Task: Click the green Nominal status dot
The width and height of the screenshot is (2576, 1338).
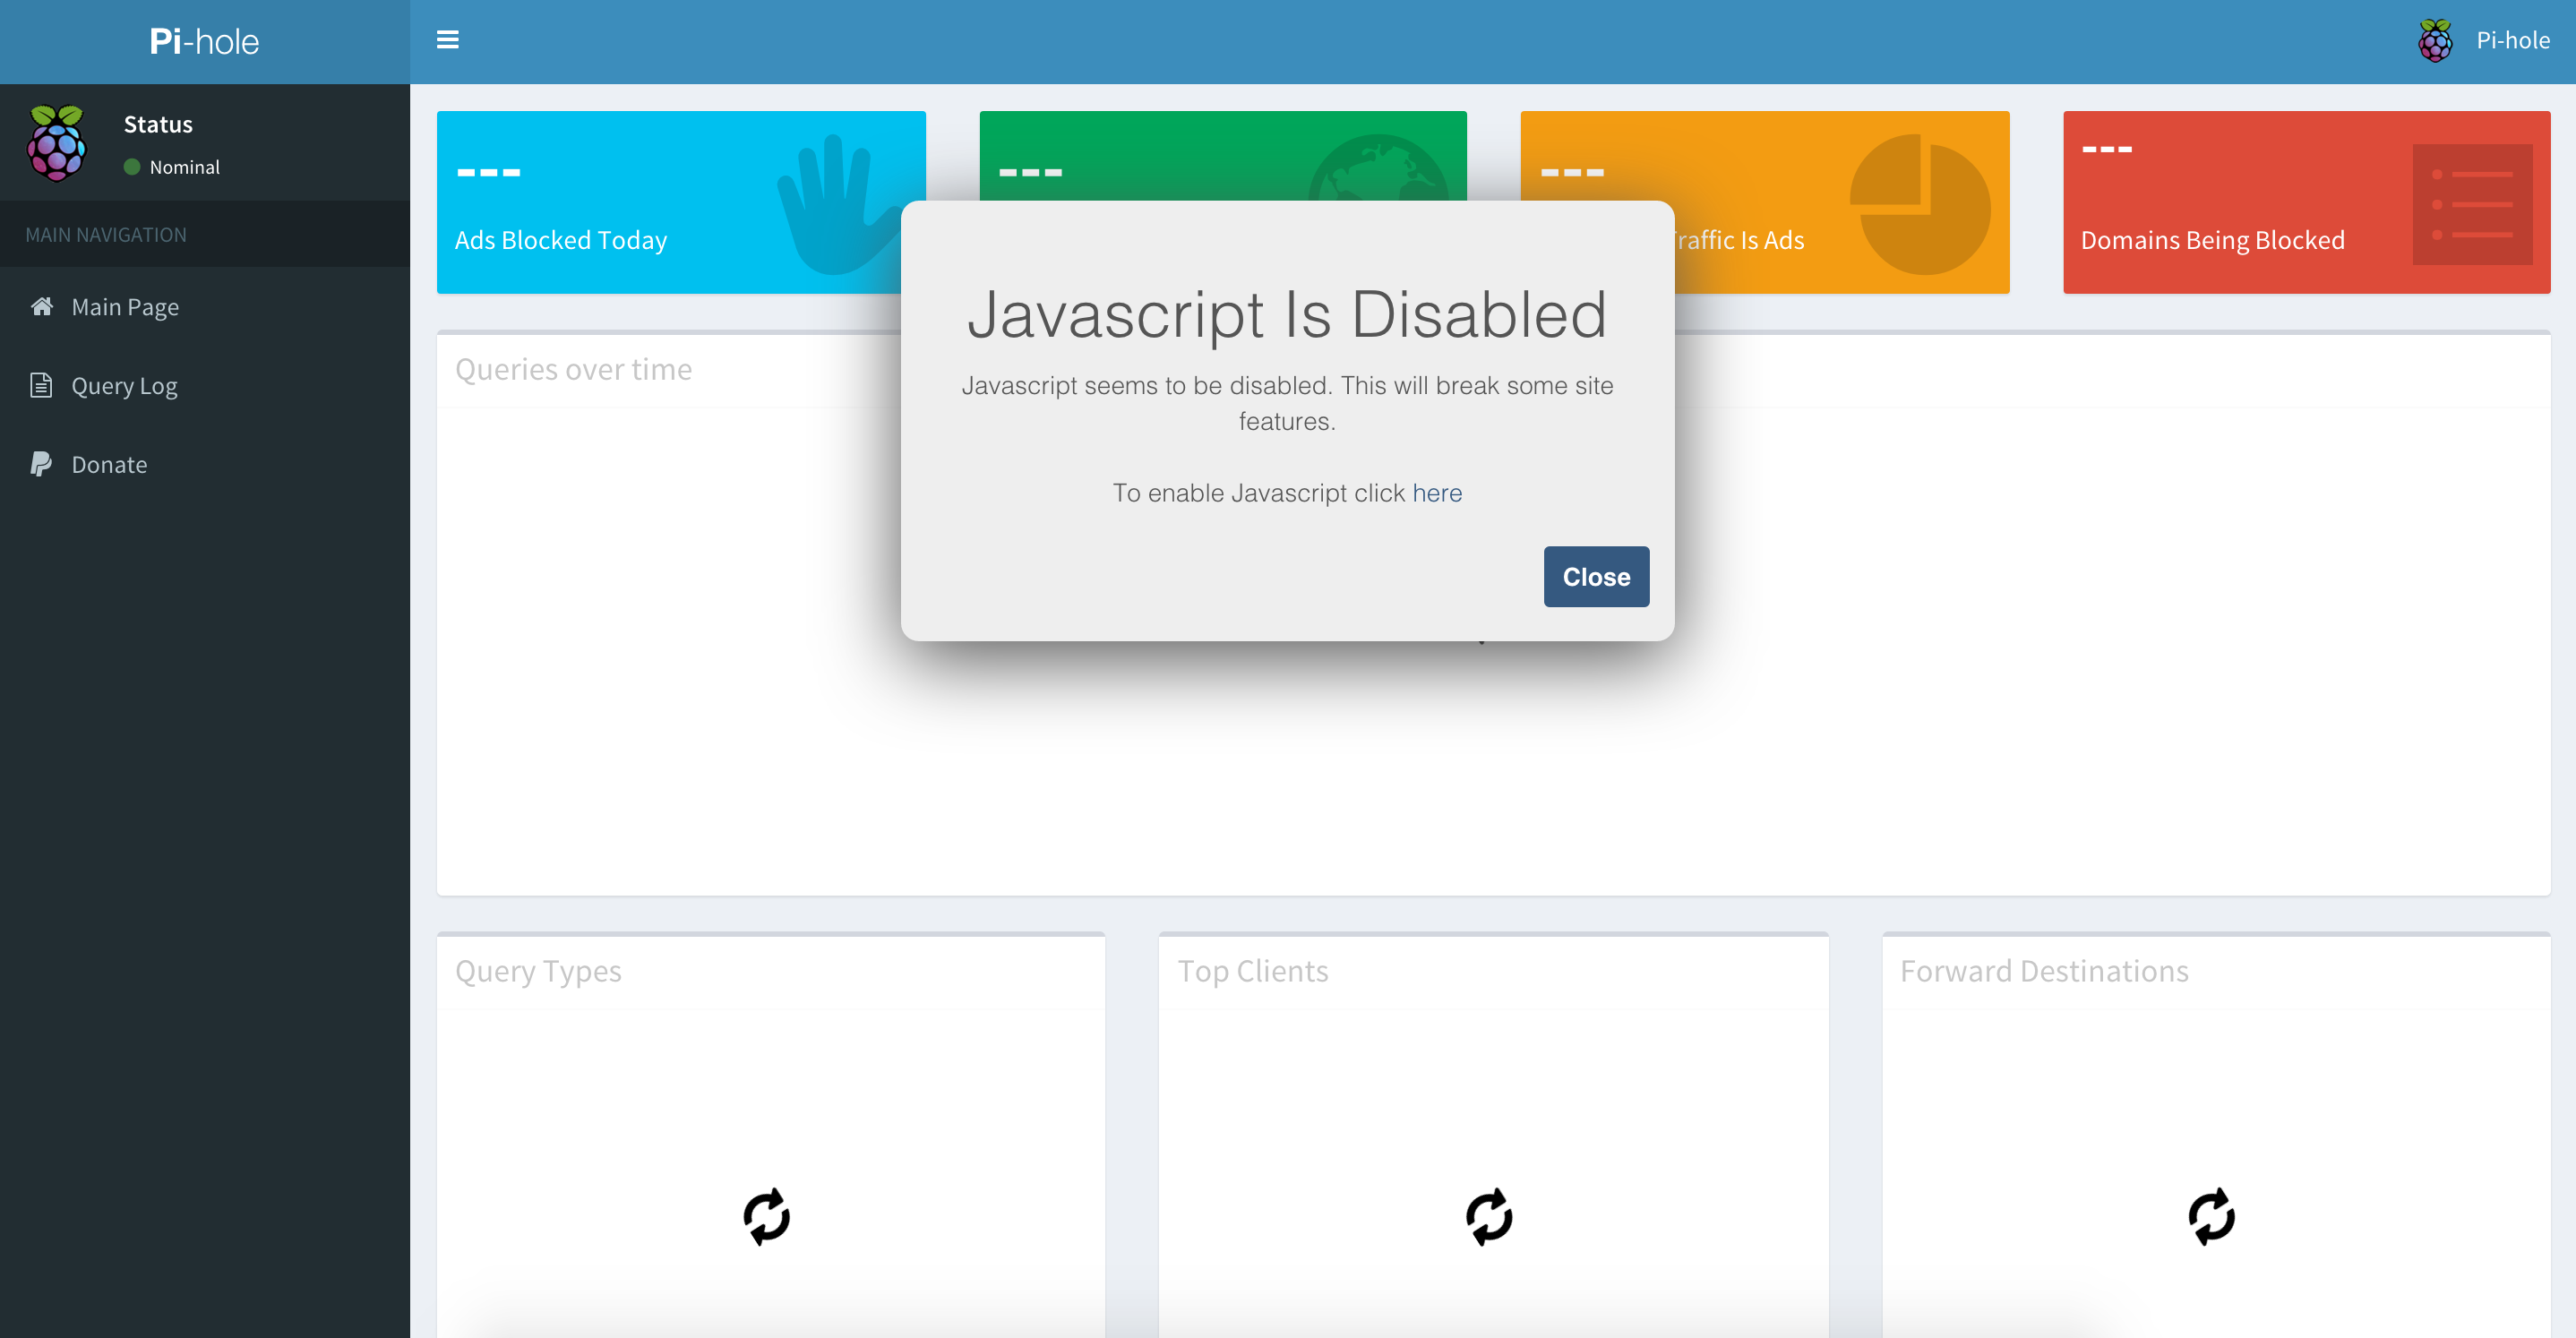Action: pos(131,167)
